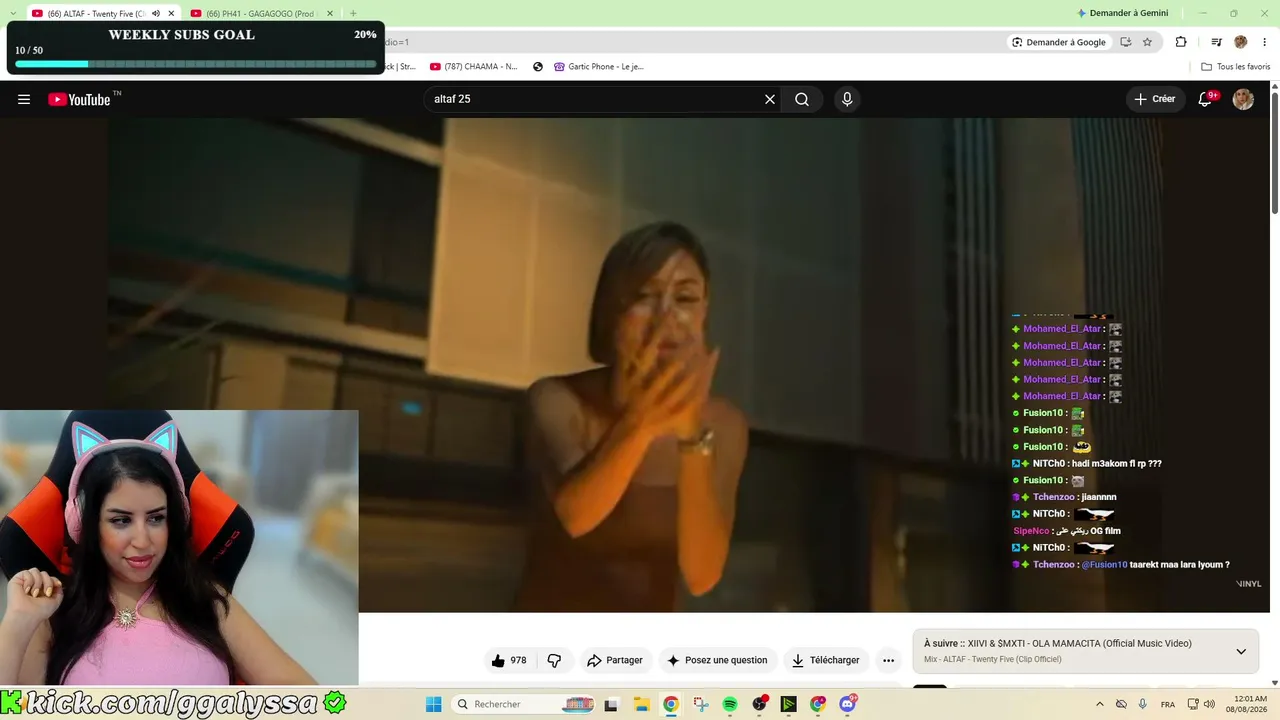Expand the 'À suivre' playlist panel chevron
The height and width of the screenshot is (720, 1280).
coord(1241,651)
